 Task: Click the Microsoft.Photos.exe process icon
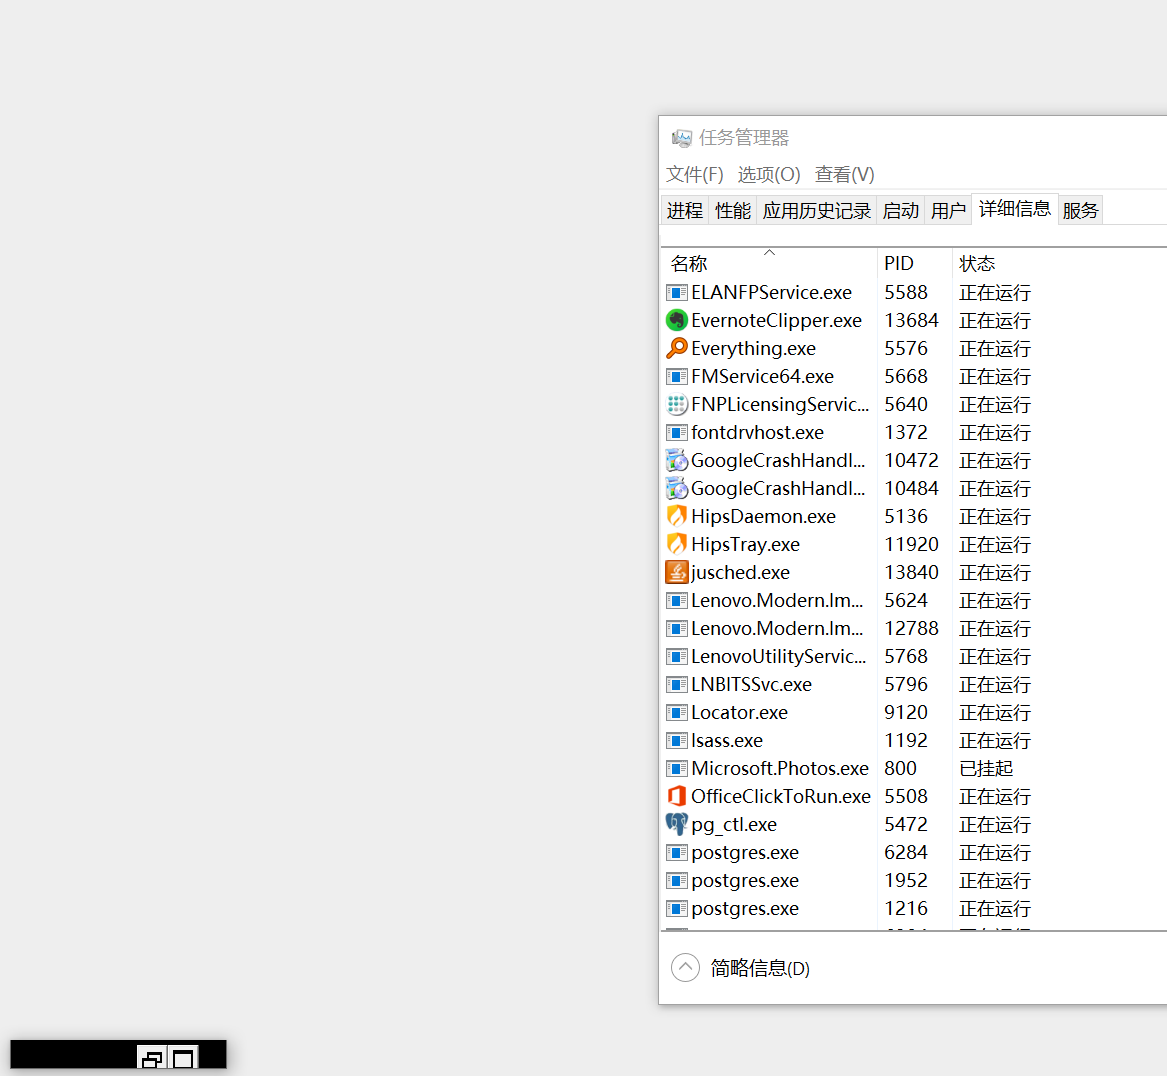tap(677, 769)
